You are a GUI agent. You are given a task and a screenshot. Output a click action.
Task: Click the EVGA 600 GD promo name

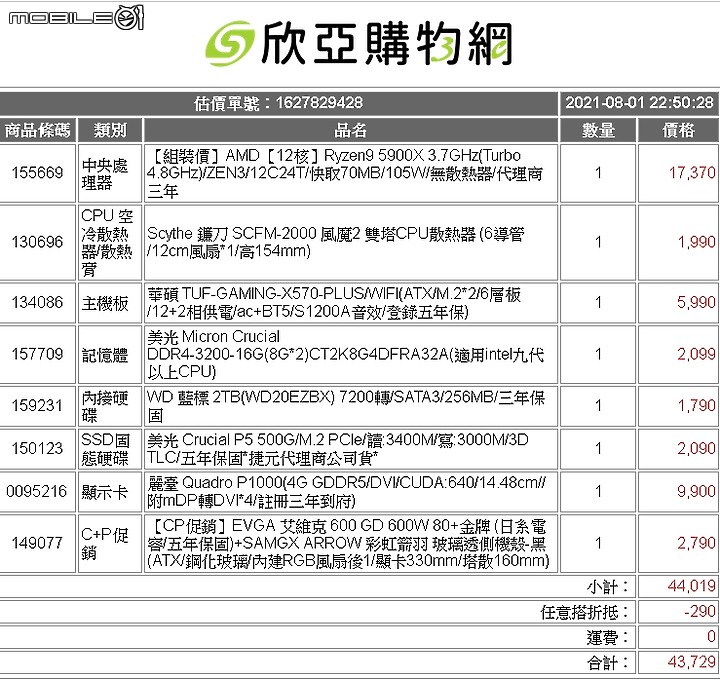point(348,543)
